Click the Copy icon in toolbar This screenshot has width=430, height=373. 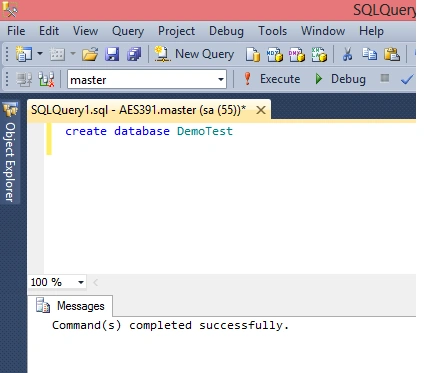[x=369, y=54]
